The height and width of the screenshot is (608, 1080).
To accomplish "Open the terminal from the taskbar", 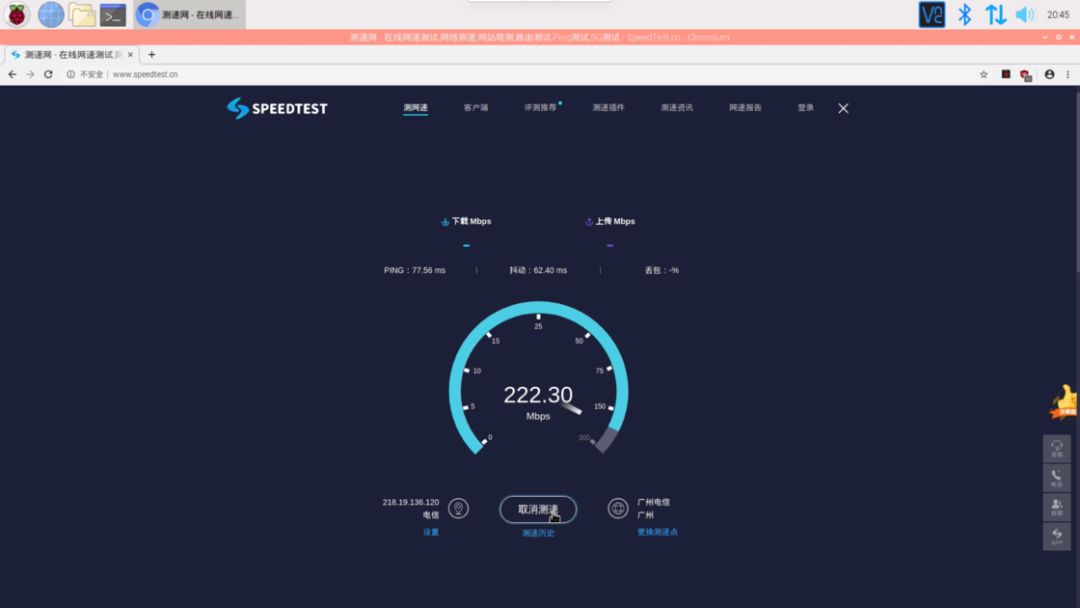I will [112, 14].
